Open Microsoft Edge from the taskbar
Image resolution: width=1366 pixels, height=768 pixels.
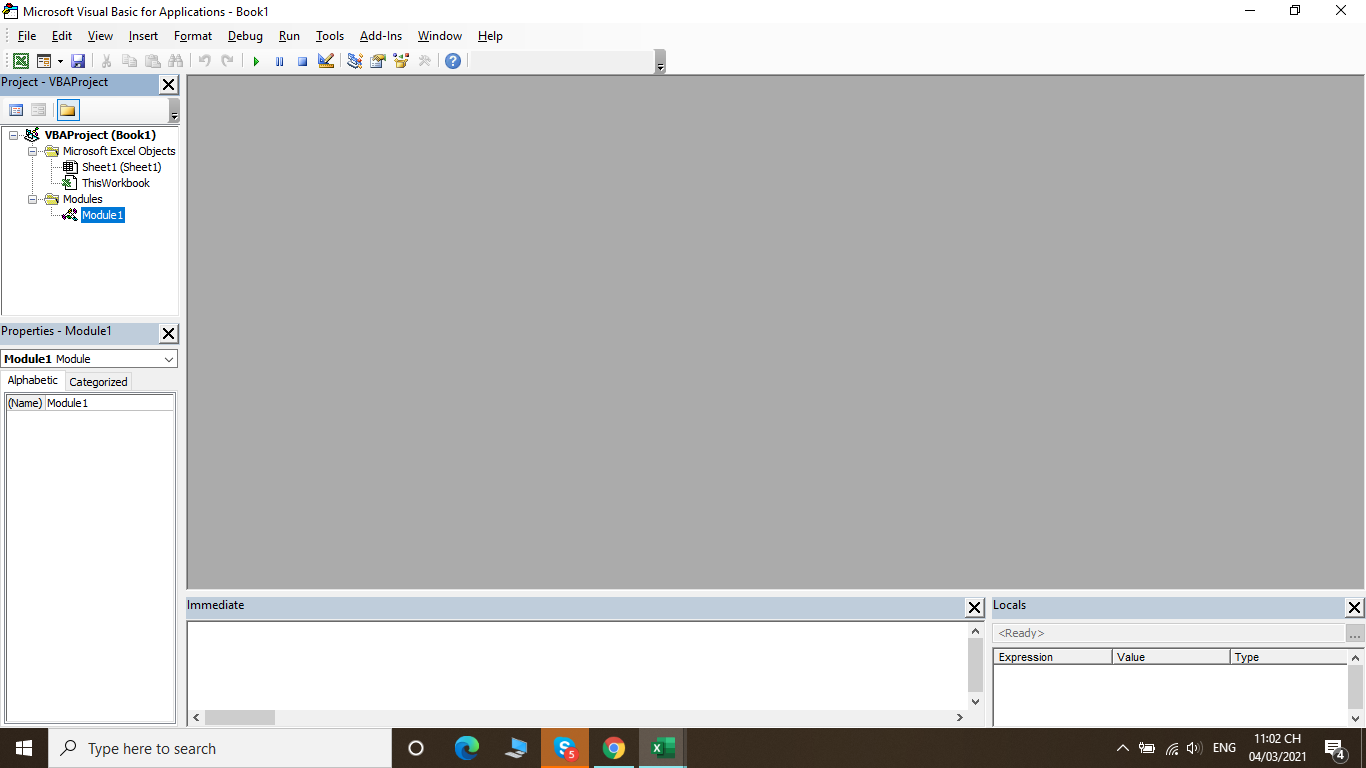click(467, 748)
